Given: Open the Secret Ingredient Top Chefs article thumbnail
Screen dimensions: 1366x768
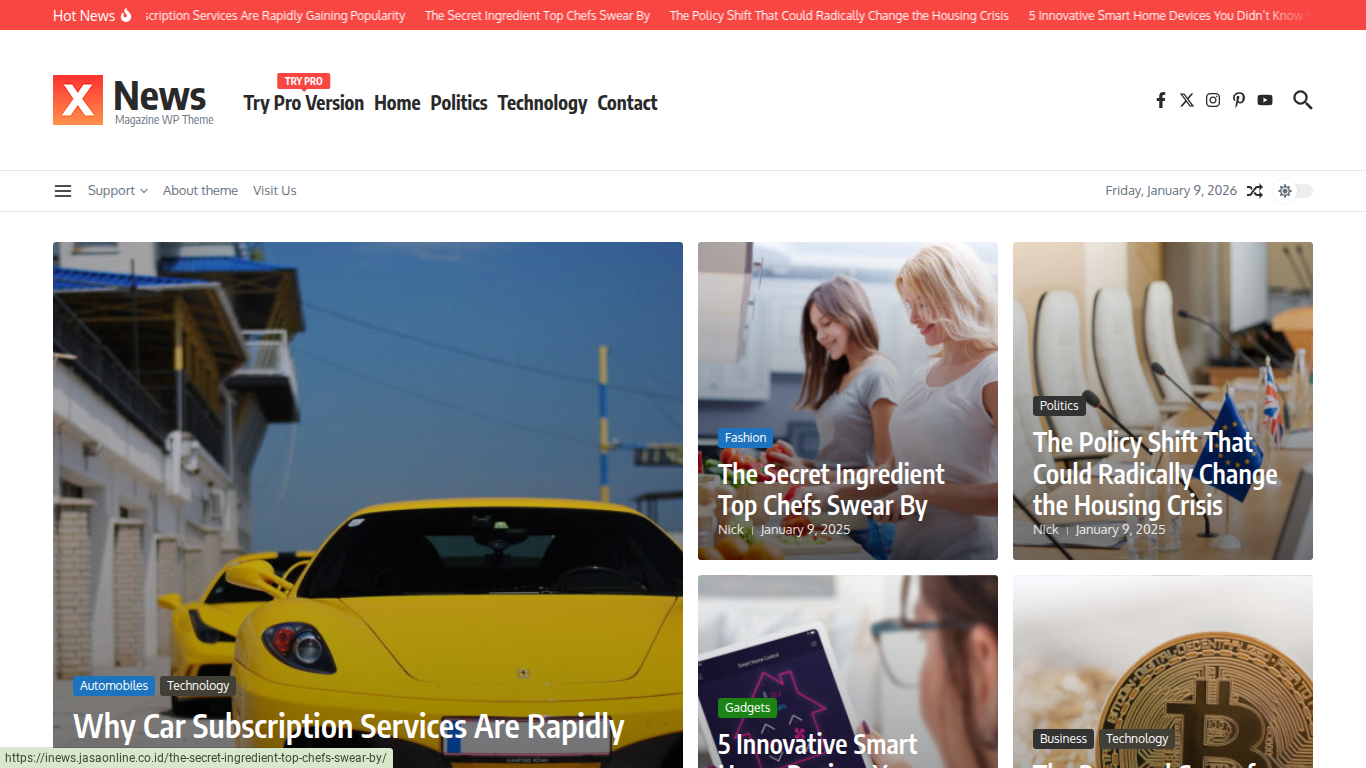Looking at the screenshot, I should pyautogui.click(x=847, y=401).
